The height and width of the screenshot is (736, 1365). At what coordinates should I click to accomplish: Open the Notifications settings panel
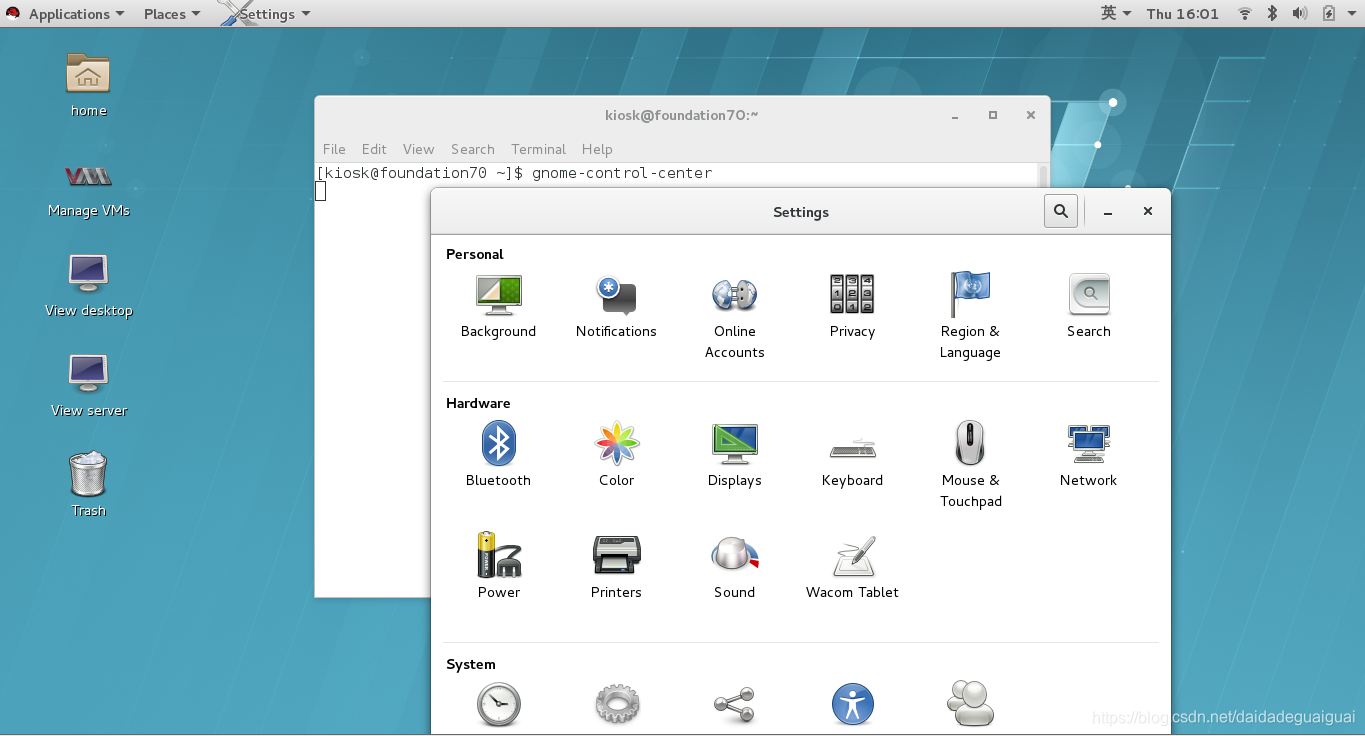[x=616, y=306]
